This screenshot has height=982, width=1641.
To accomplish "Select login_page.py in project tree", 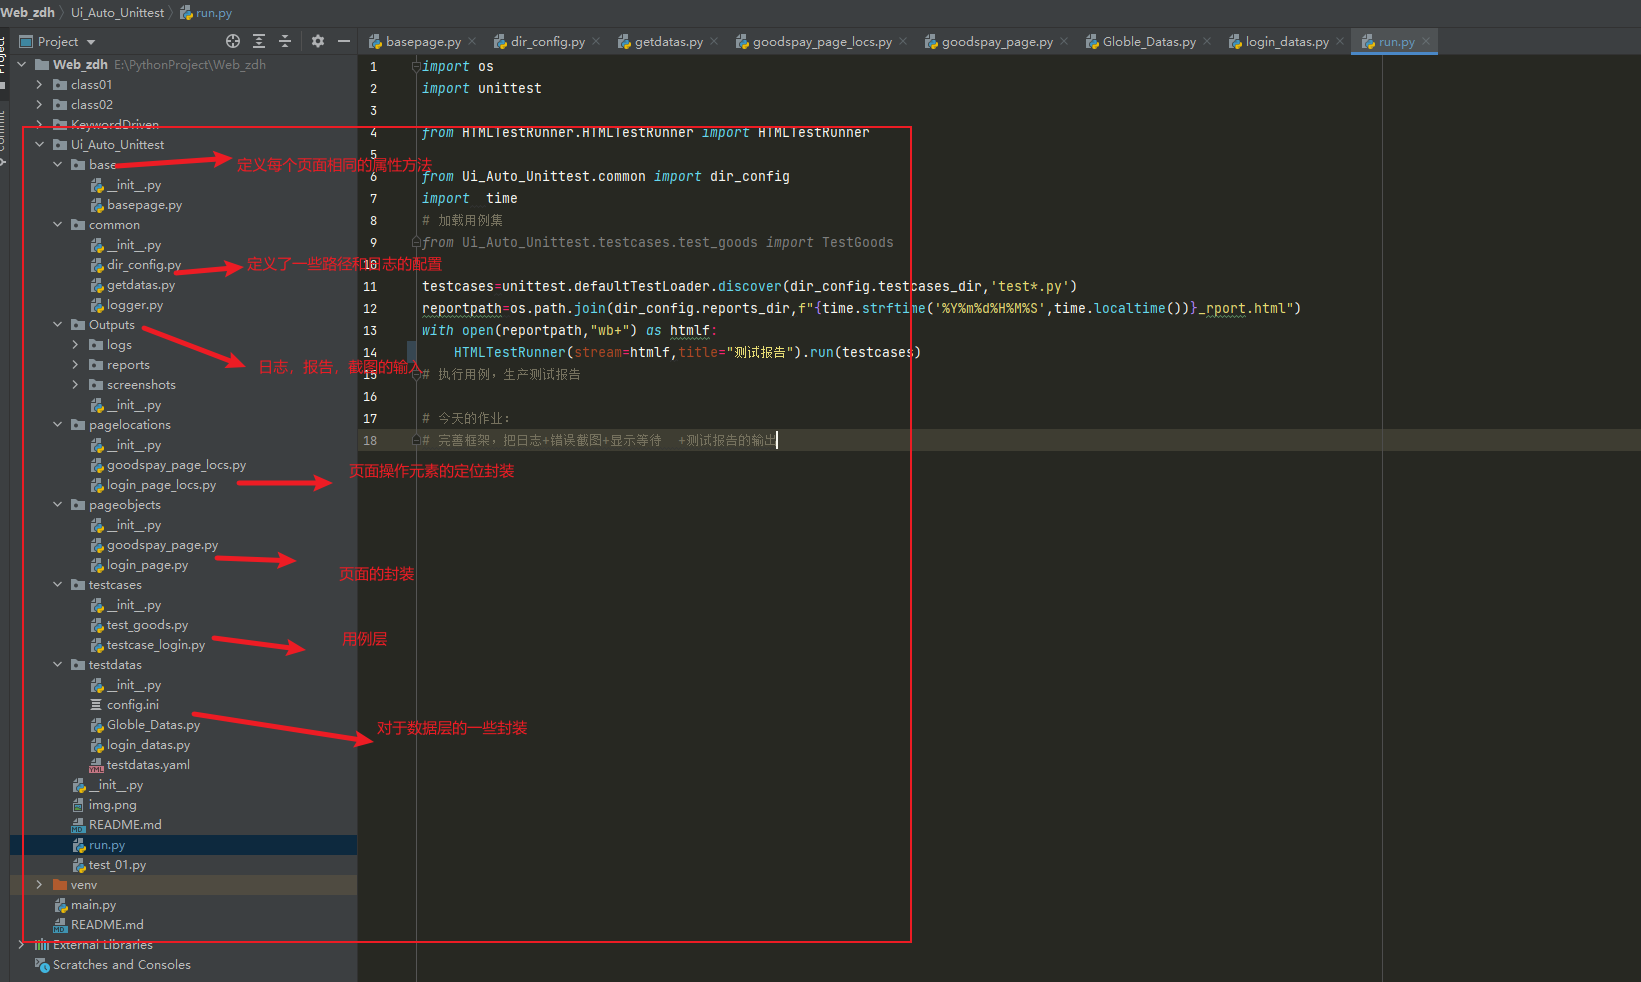I will 147,565.
